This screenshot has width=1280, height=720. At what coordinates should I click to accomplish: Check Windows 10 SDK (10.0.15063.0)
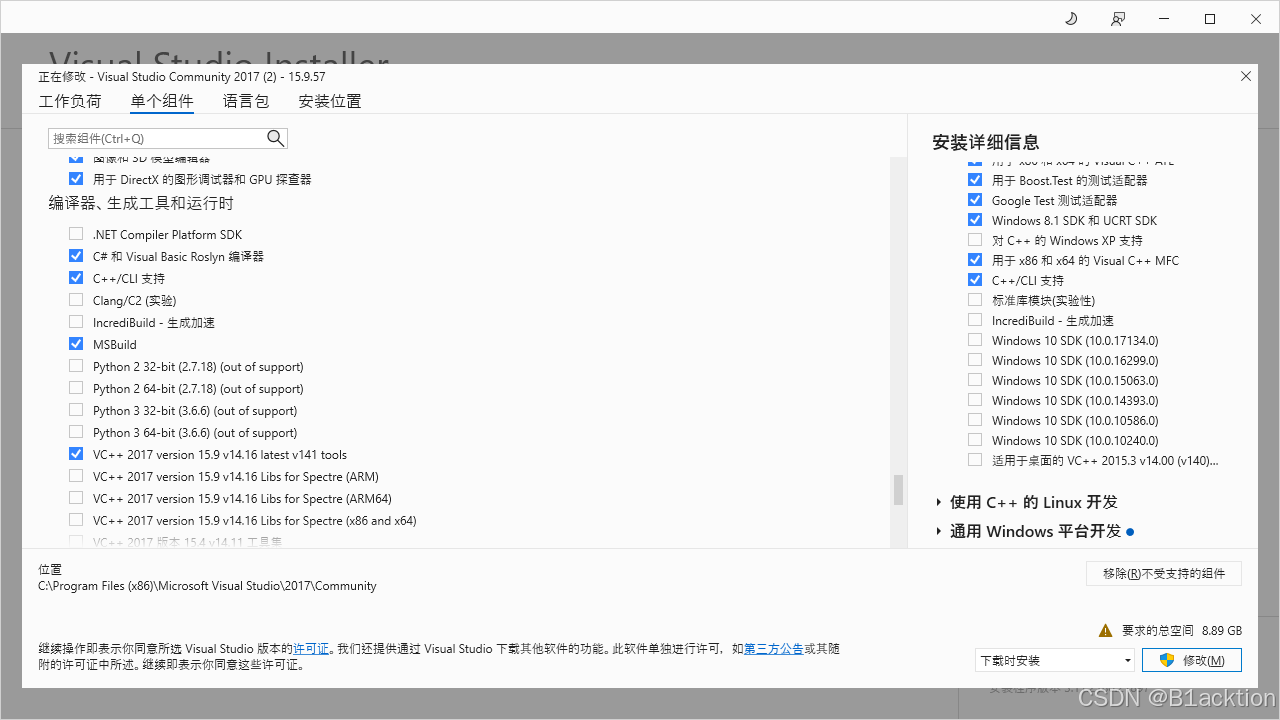pyautogui.click(x=975, y=380)
